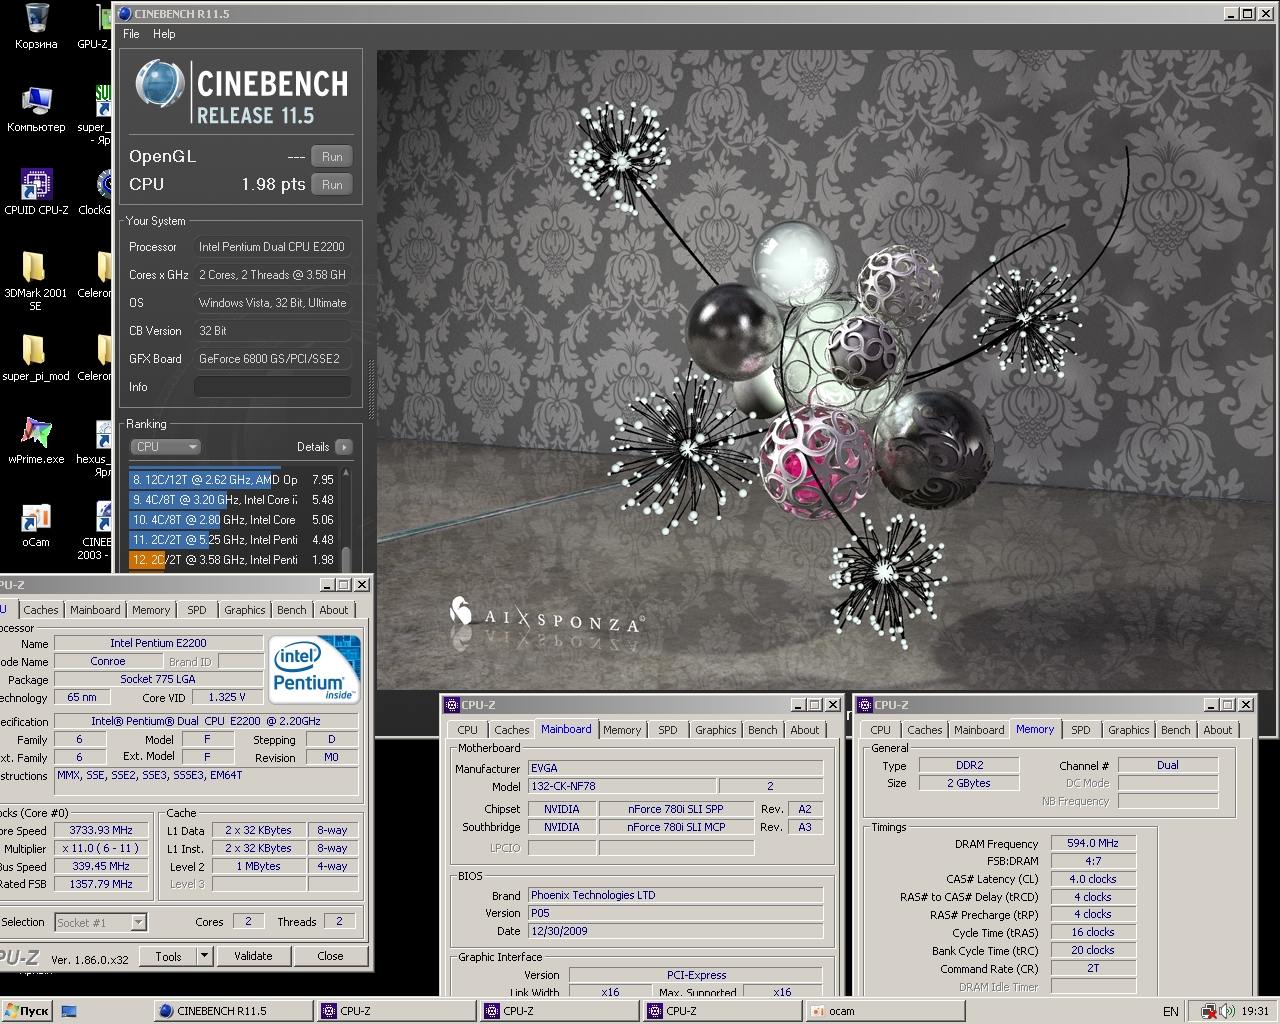Click the ranking list scroll-up arrow

(x=346, y=472)
